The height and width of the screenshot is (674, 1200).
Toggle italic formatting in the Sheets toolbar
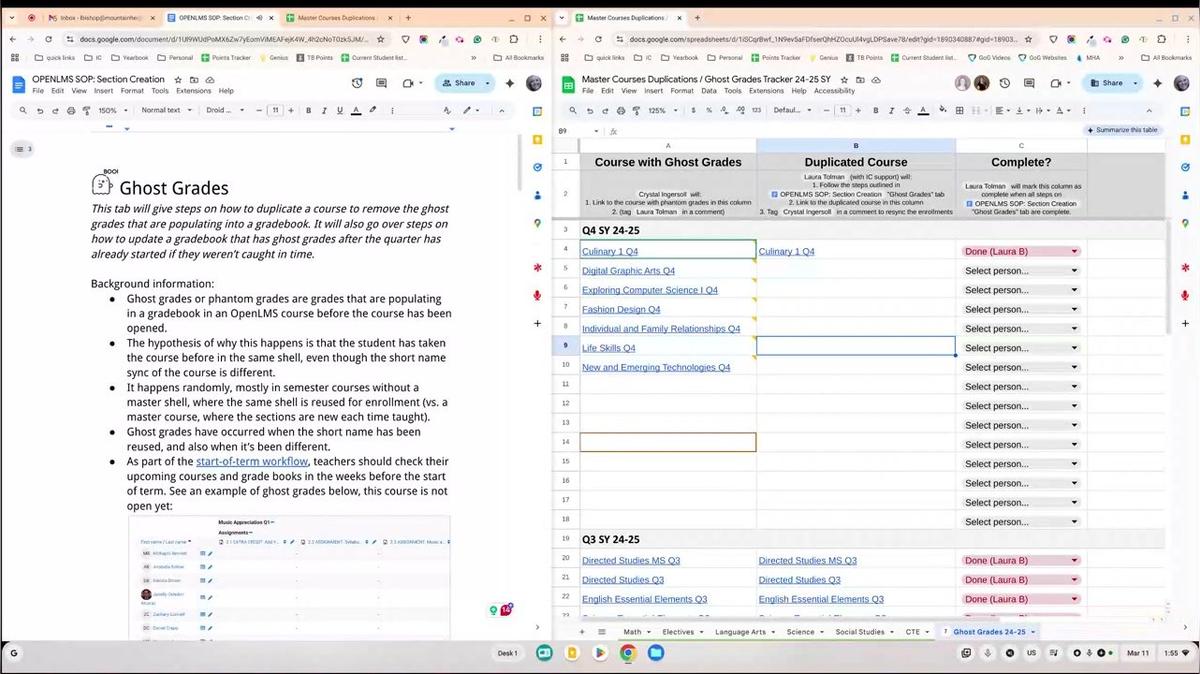[x=892, y=110]
